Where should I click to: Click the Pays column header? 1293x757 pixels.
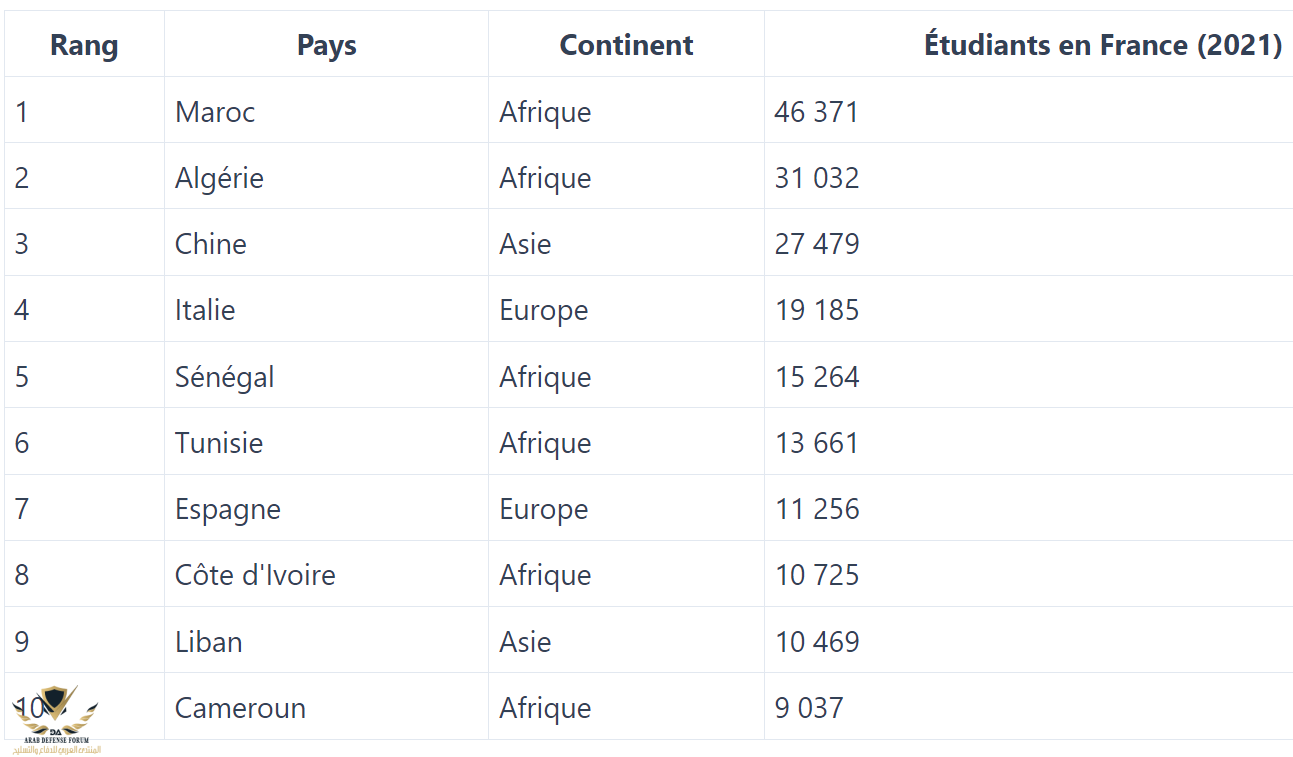[x=326, y=45]
